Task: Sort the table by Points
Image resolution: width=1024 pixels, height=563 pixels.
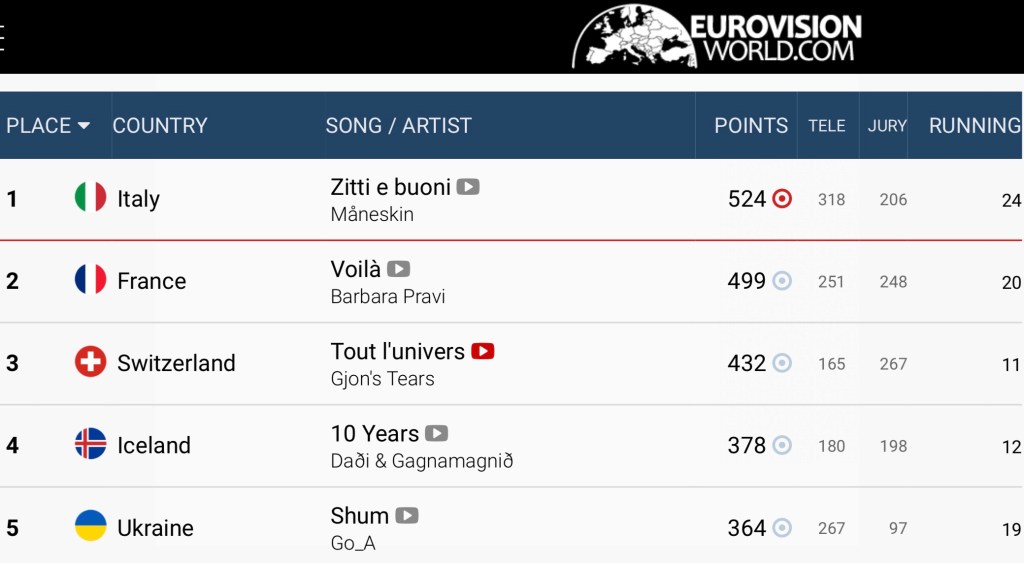Action: coord(750,125)
